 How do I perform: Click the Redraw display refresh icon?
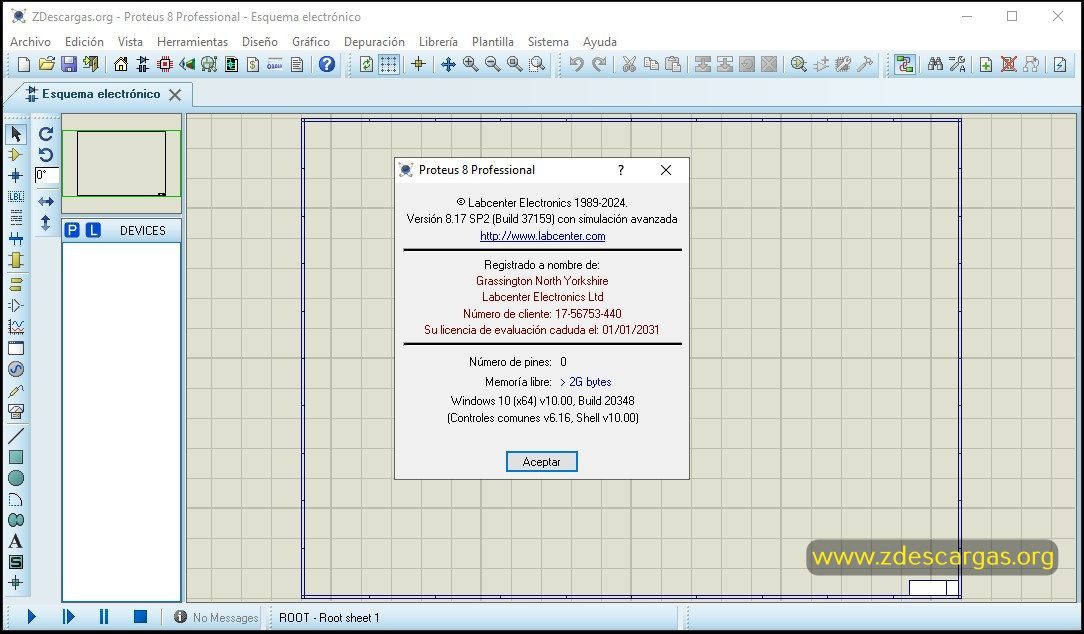(x=366, y=64)
